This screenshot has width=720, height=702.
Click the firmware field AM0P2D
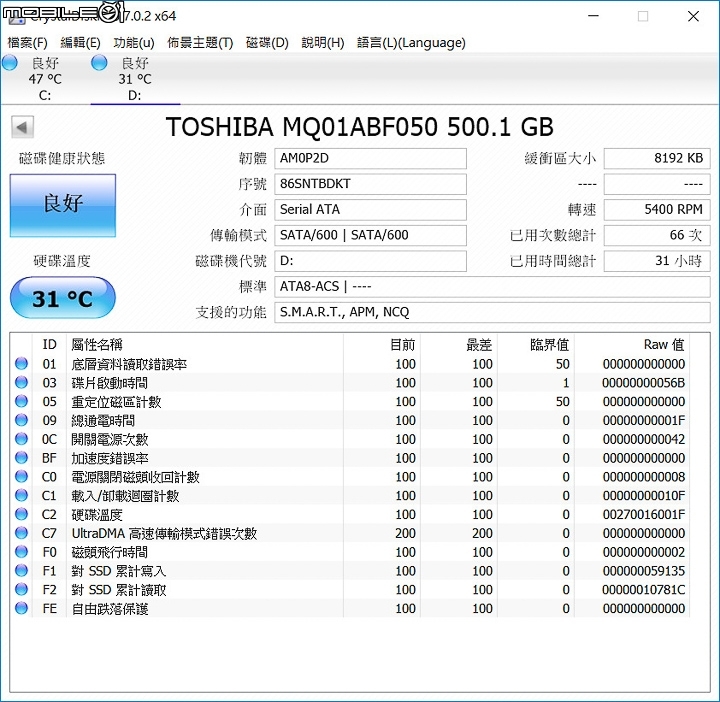pos(371,158)
